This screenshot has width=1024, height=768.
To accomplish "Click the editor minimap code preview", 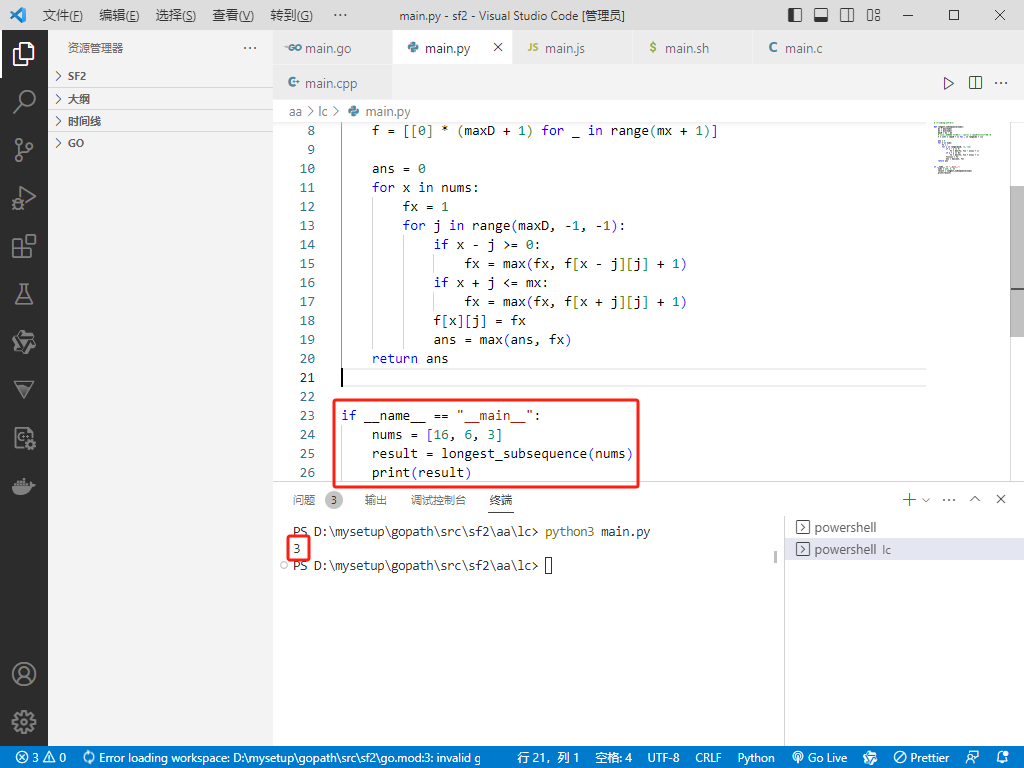I will pyautogui.click(x=962, y=148).
